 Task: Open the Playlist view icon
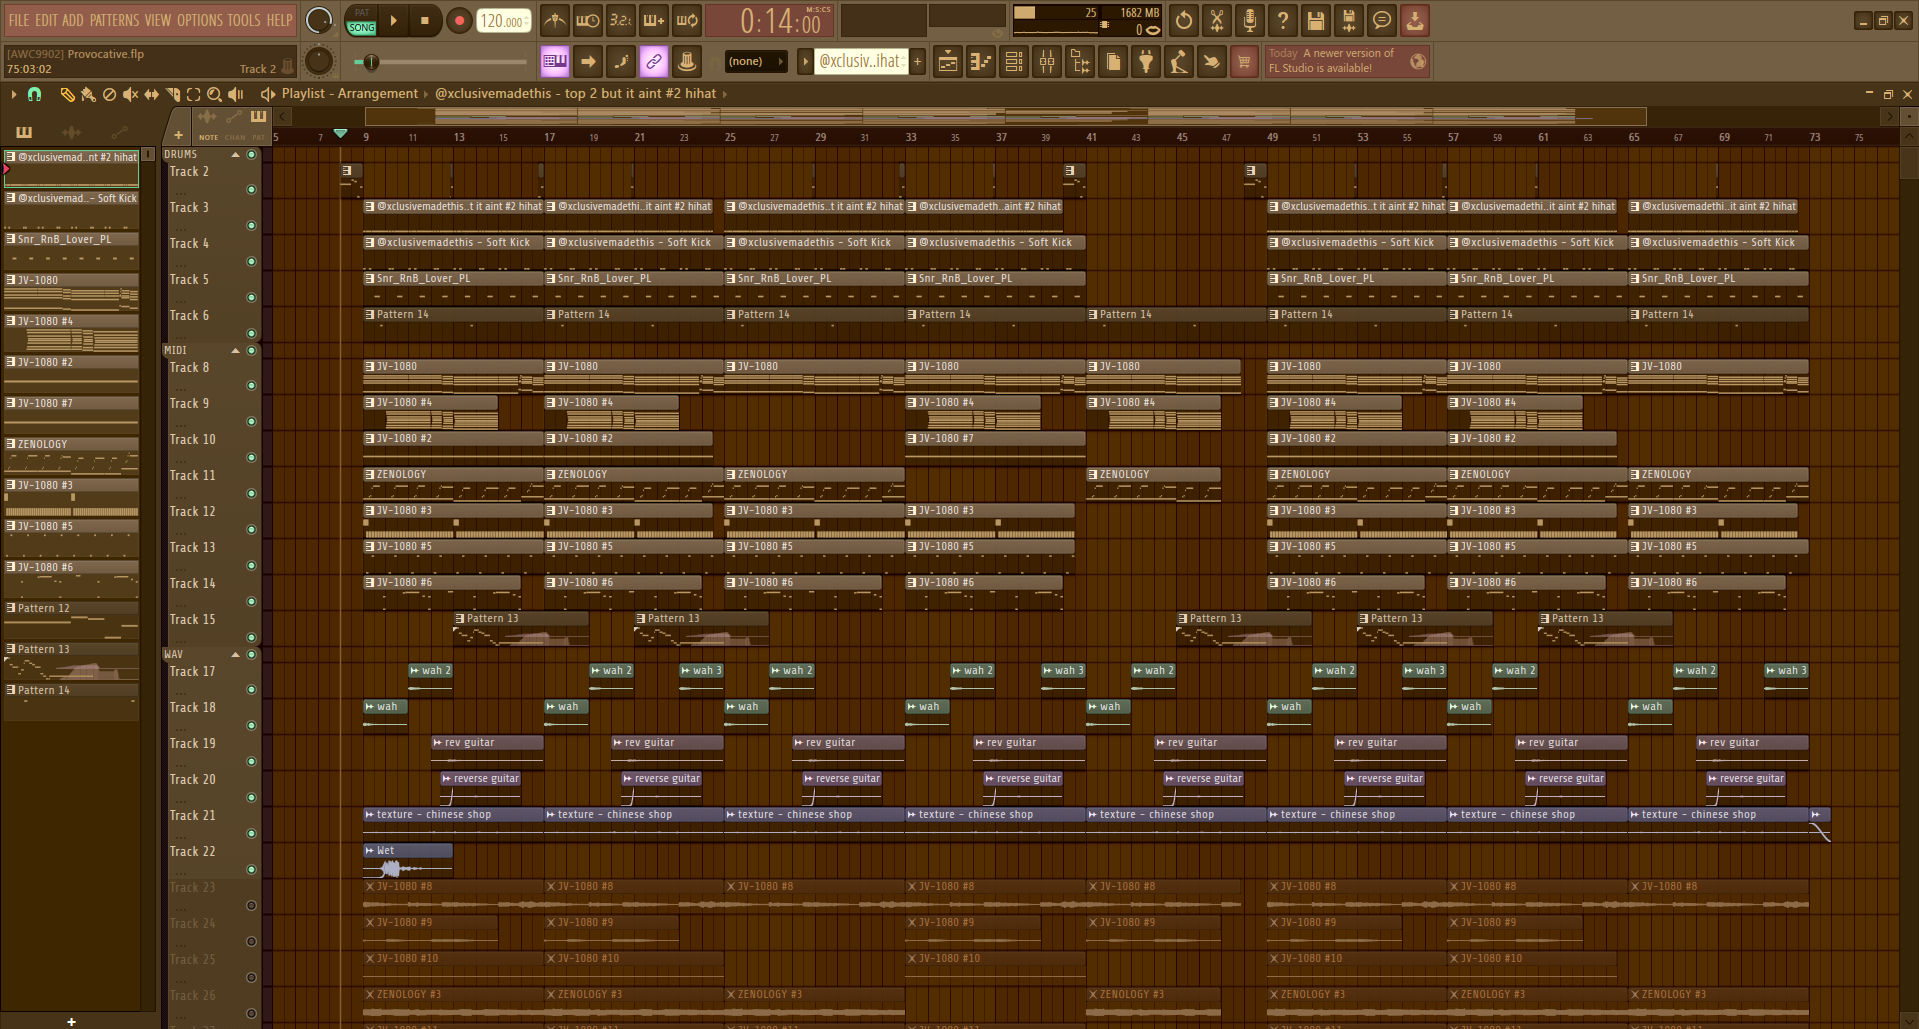coord(948,62)
